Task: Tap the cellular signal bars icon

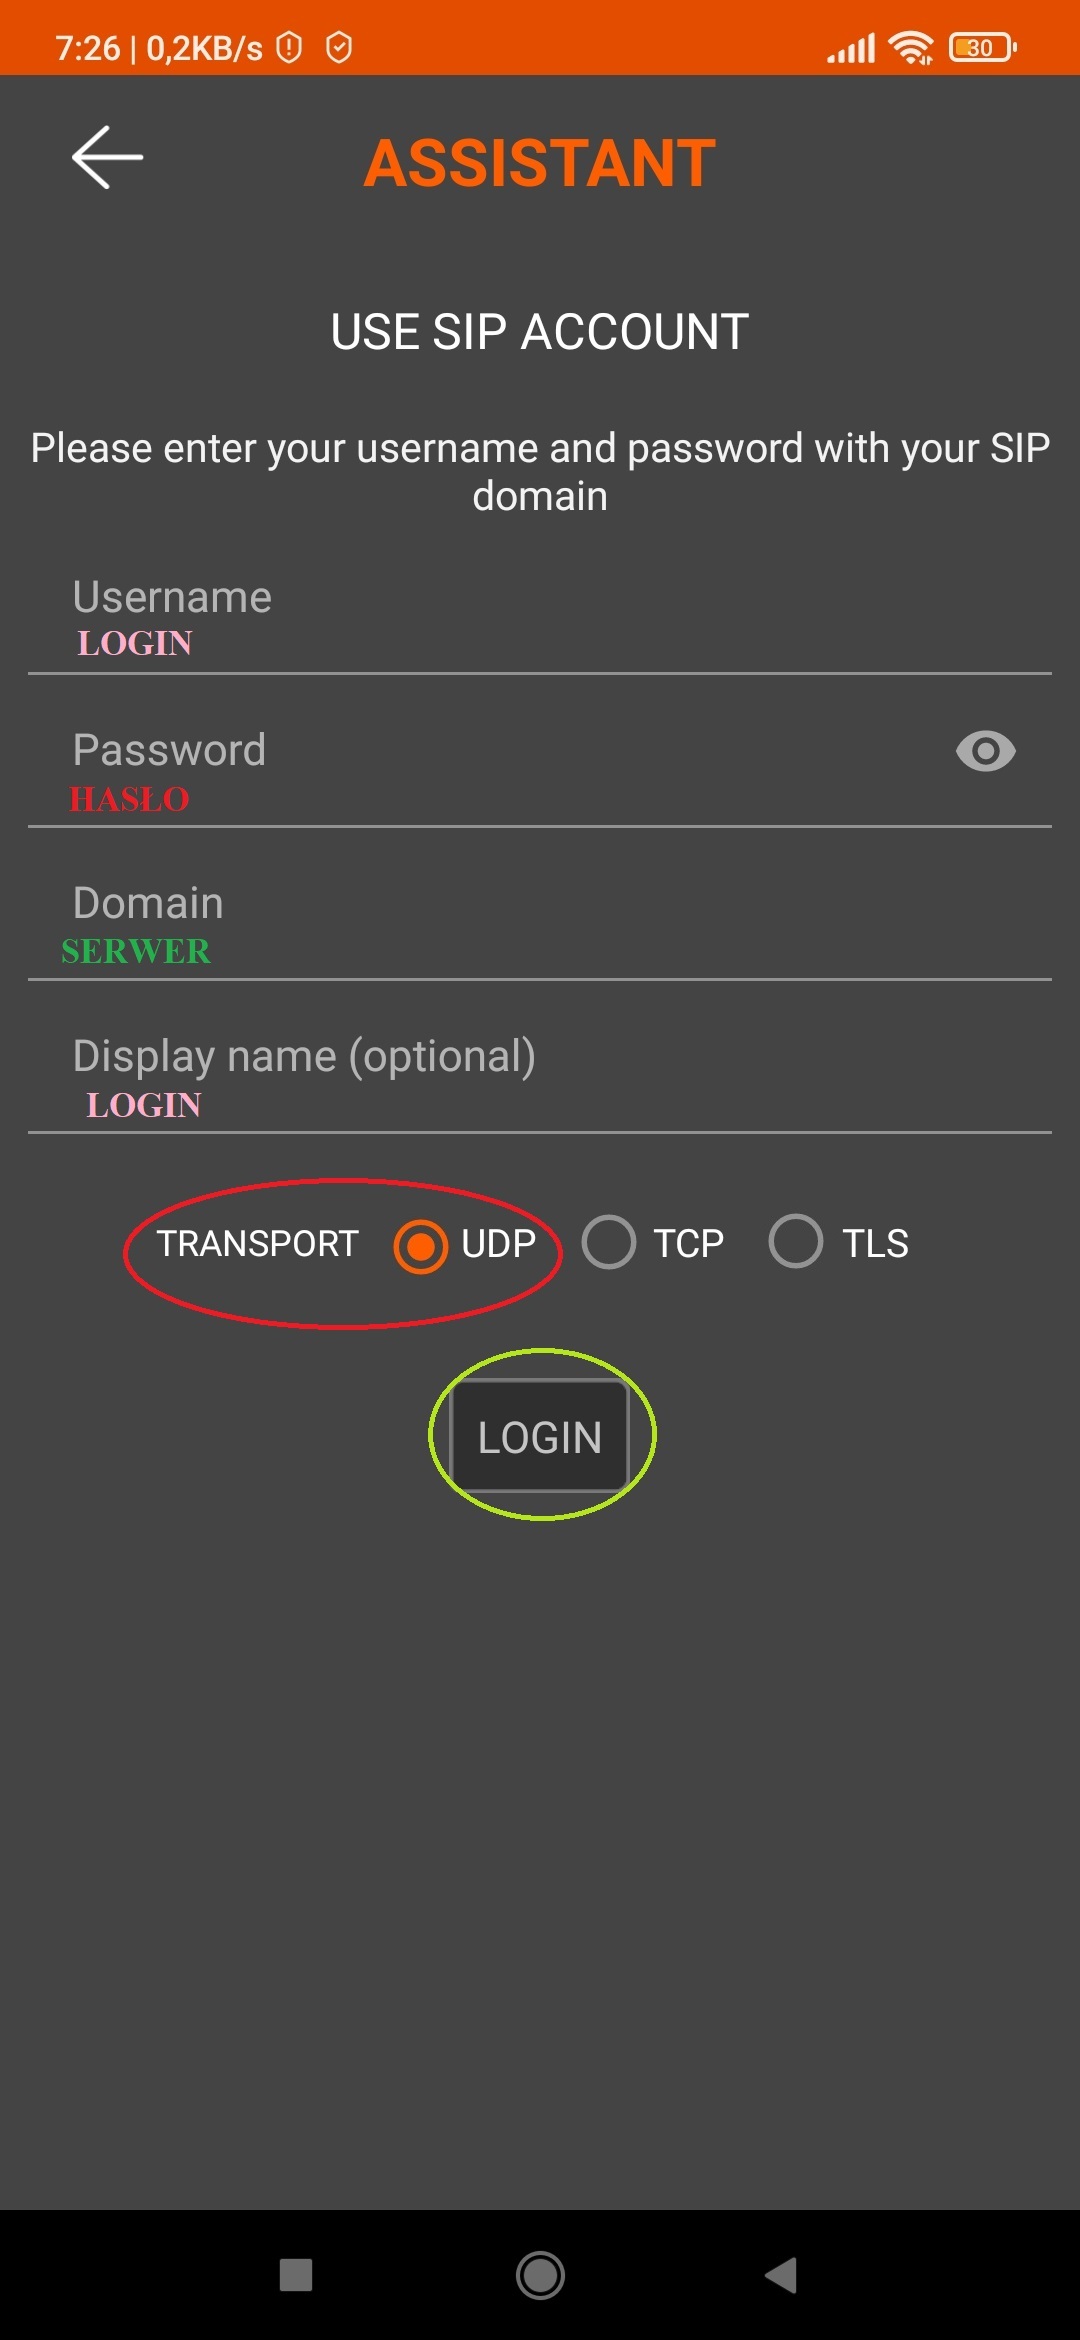Action: 851,47
